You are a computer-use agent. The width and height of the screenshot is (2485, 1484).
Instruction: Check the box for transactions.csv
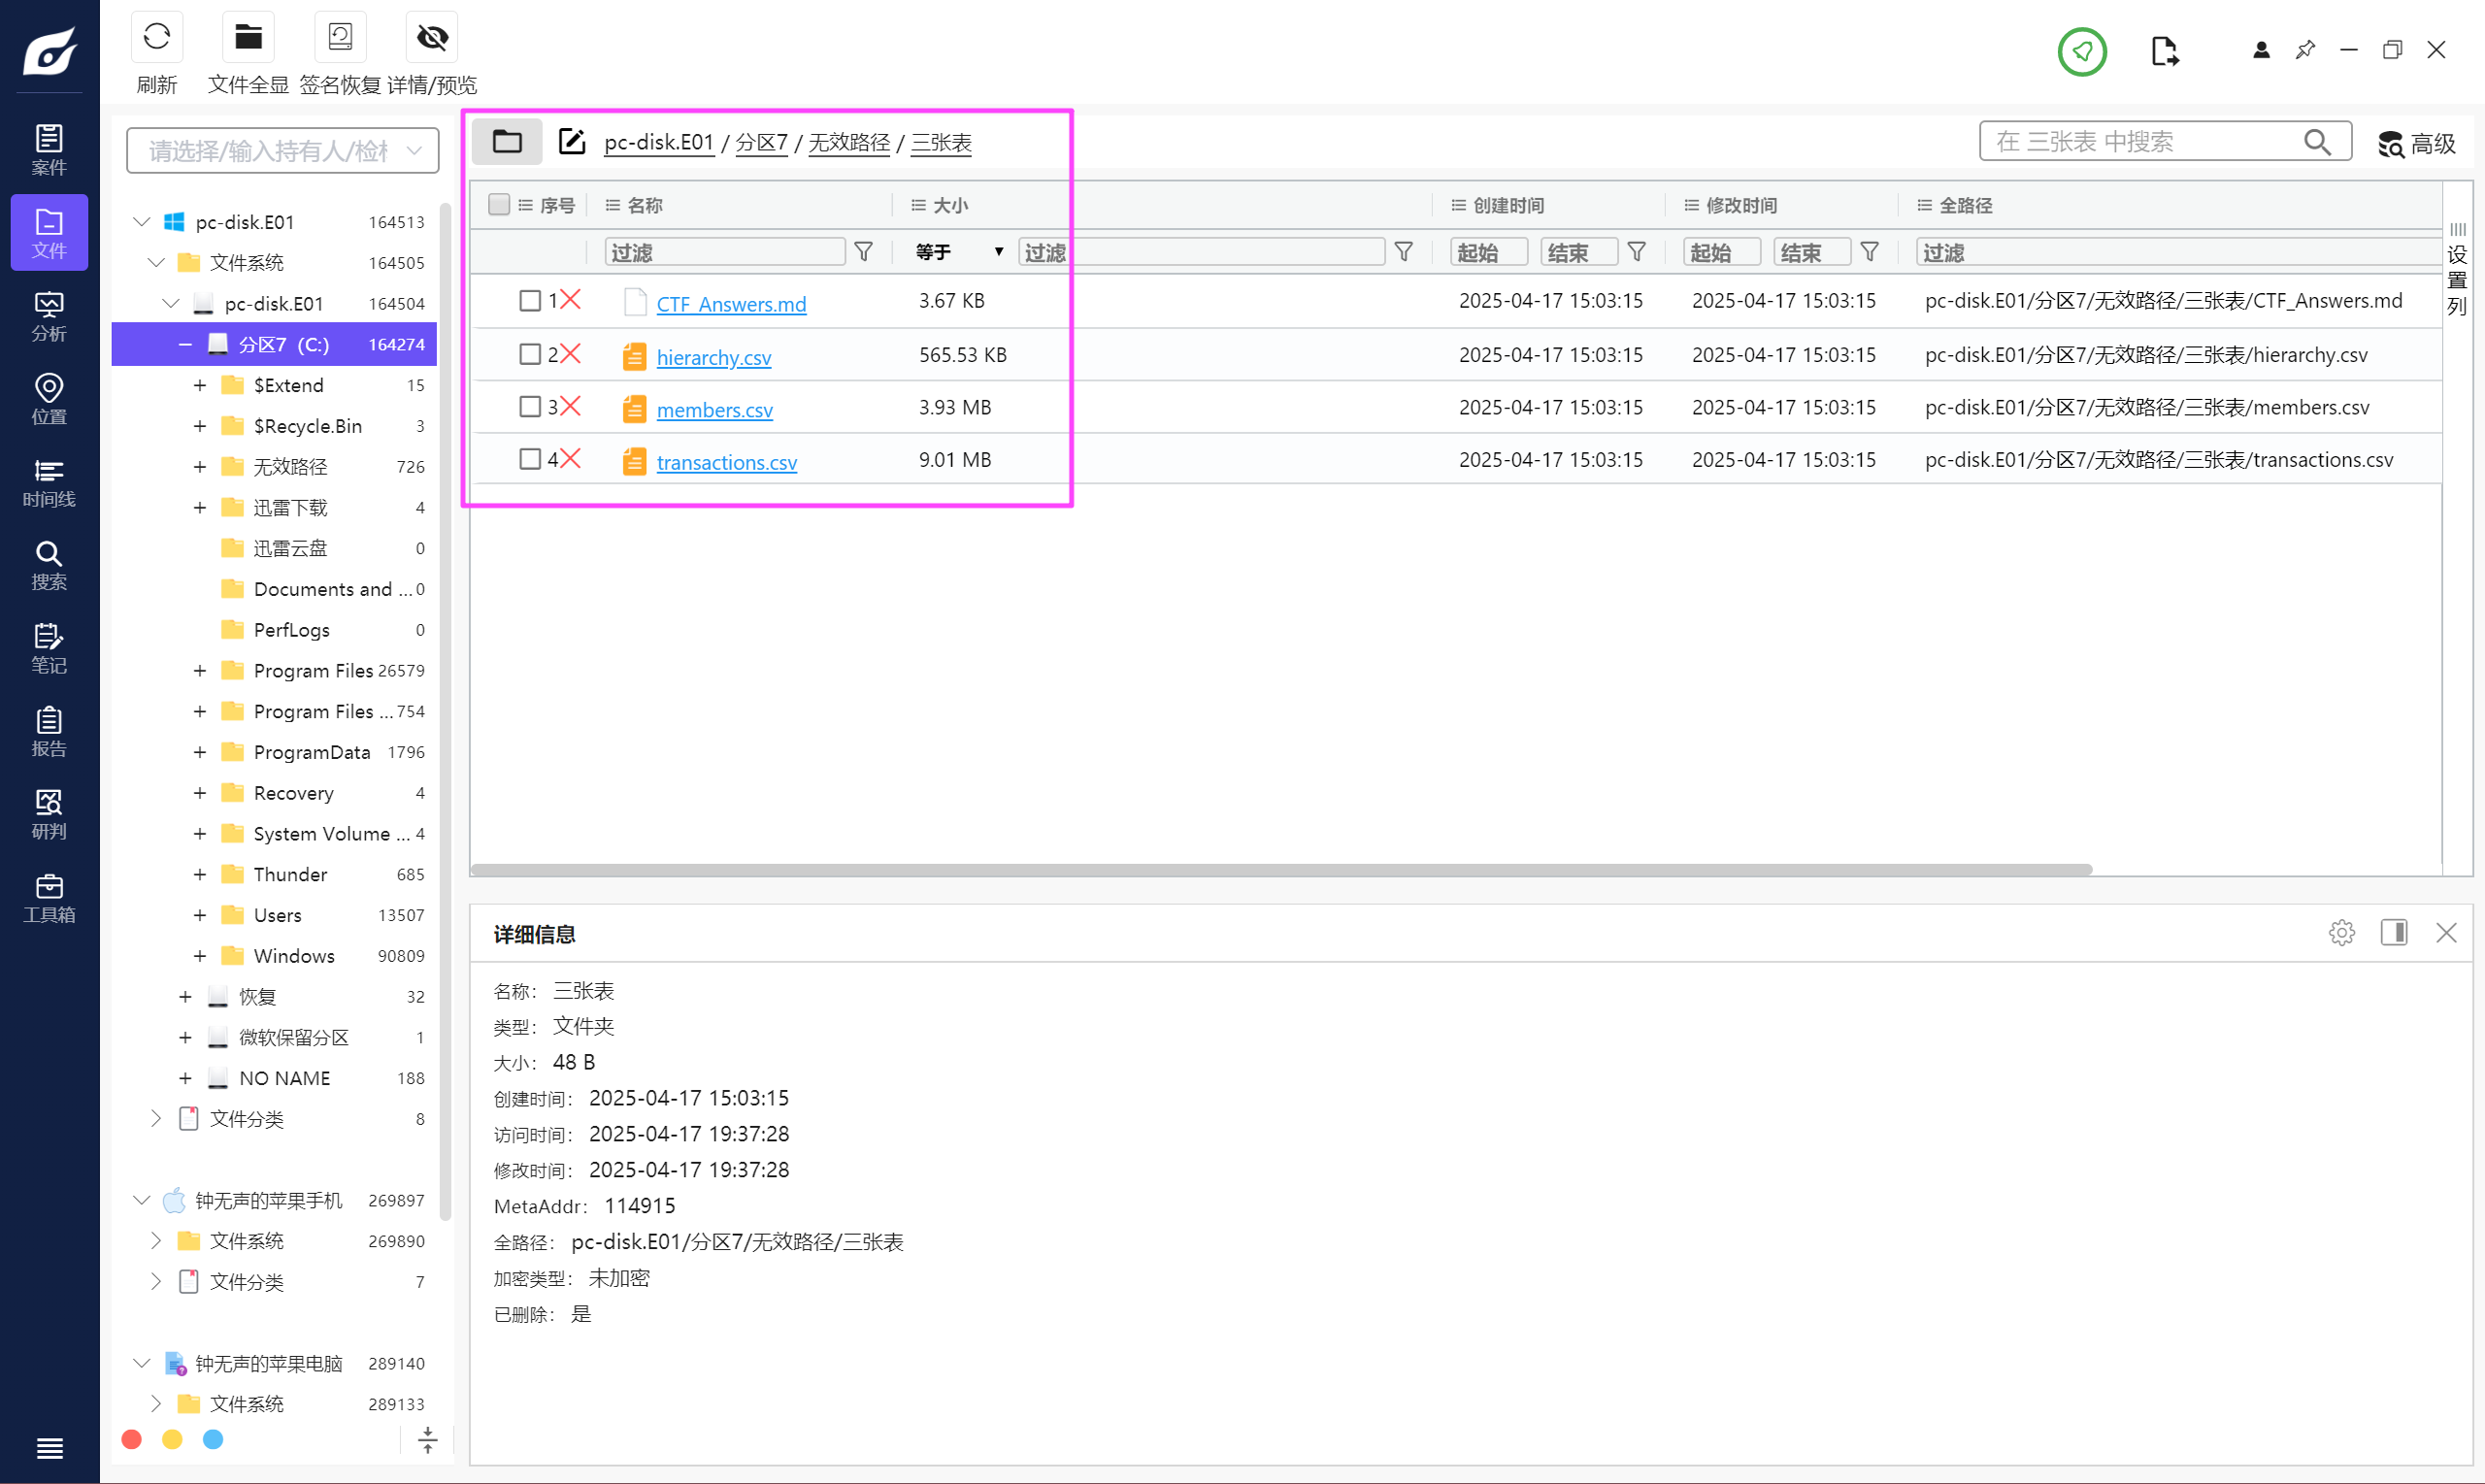coord(530,459)
